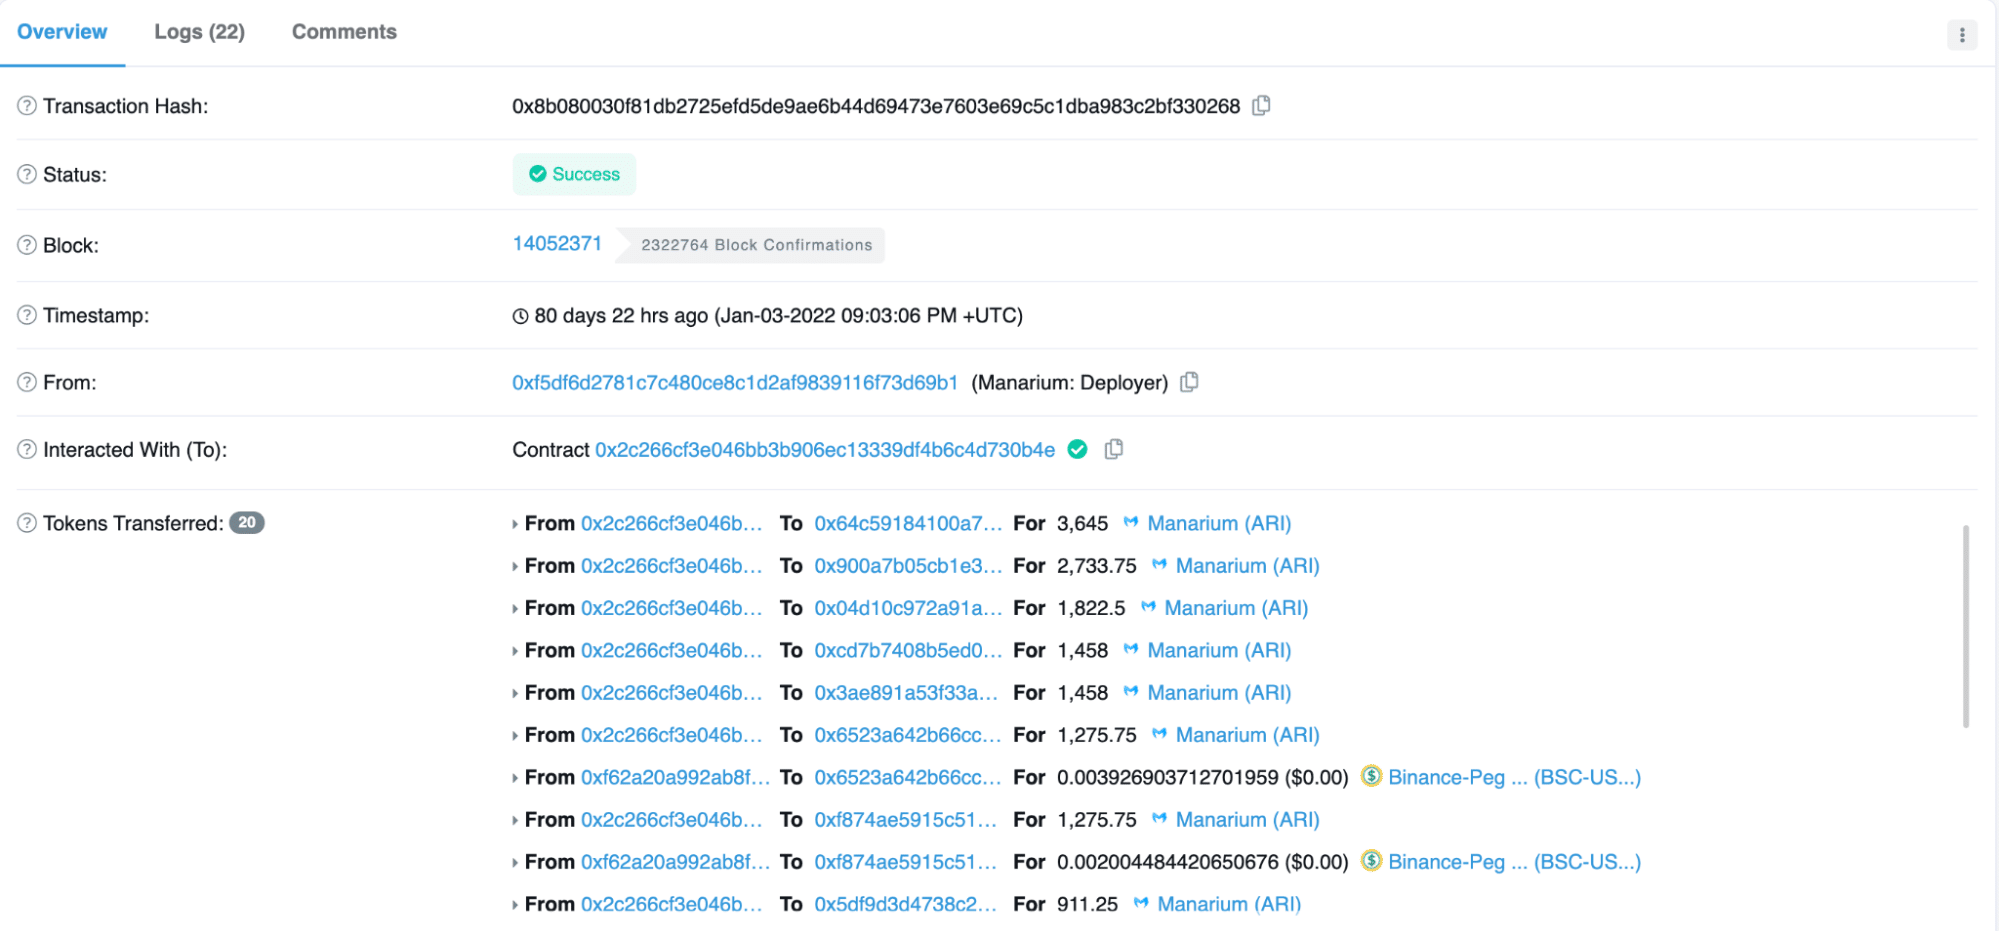
Task: Click help icon beside Timestamp
Action: point(27,315)
